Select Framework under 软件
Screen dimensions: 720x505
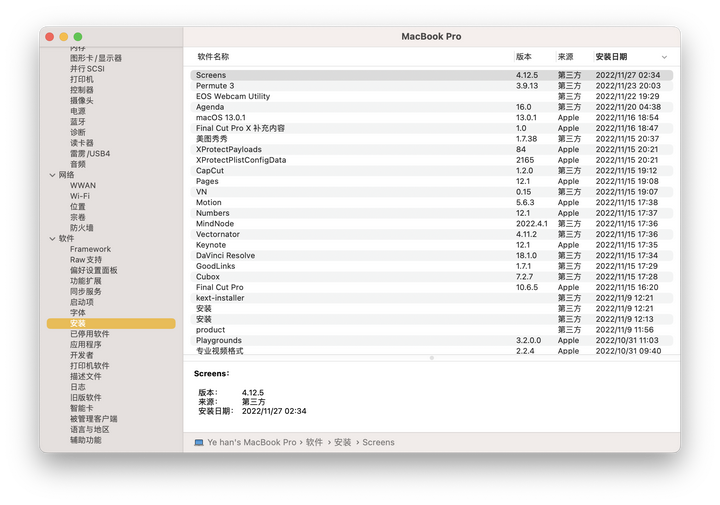tap(90, 249)
